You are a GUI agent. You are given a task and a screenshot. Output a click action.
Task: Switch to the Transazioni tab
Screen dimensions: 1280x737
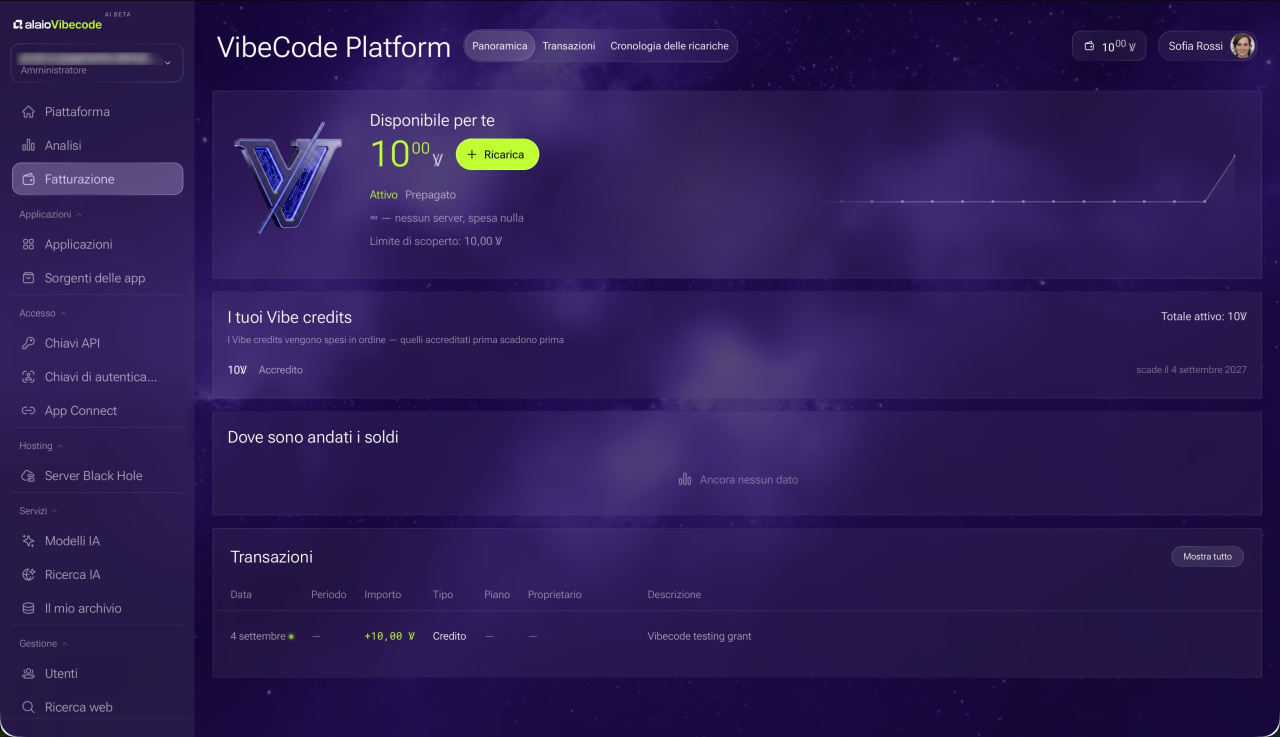click(569, 46)
